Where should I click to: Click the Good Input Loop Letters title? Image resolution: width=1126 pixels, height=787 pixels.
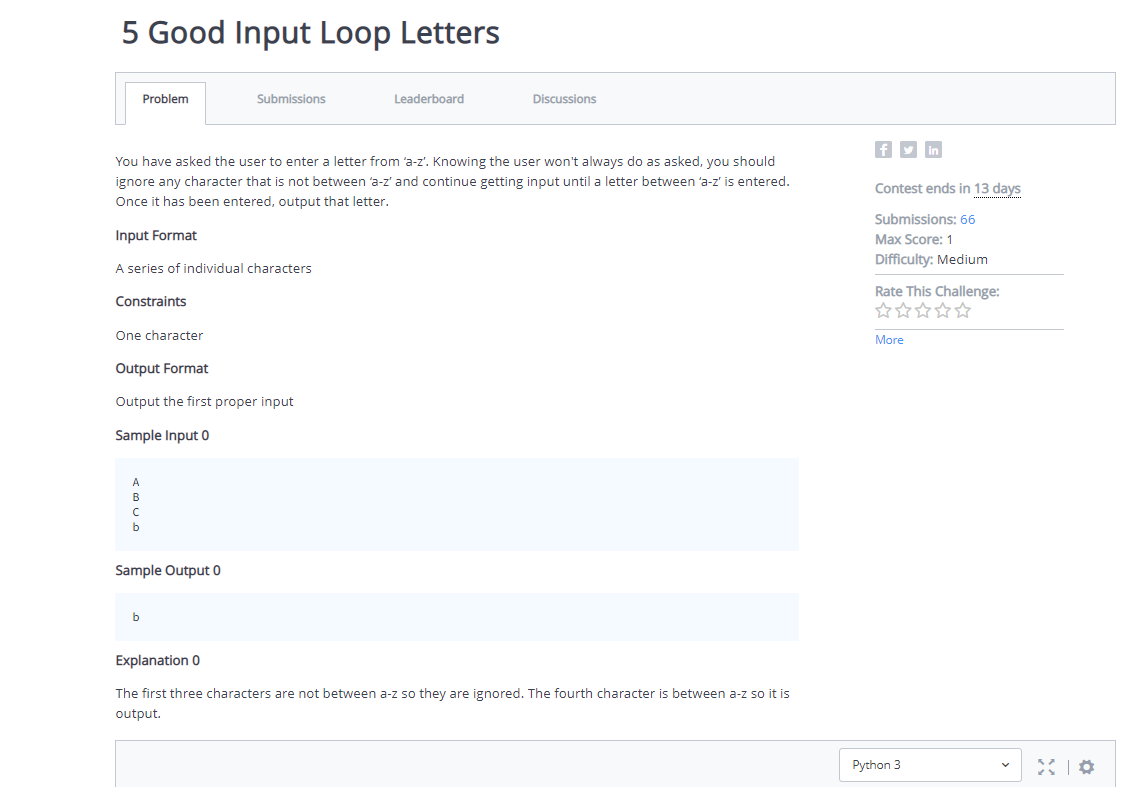[x=309, y=32]
